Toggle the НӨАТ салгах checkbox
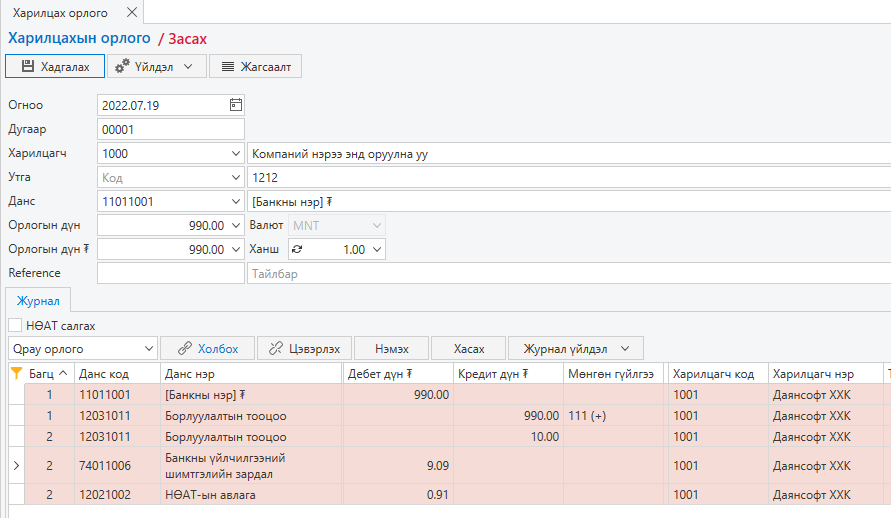 click(x=15, y=325)
